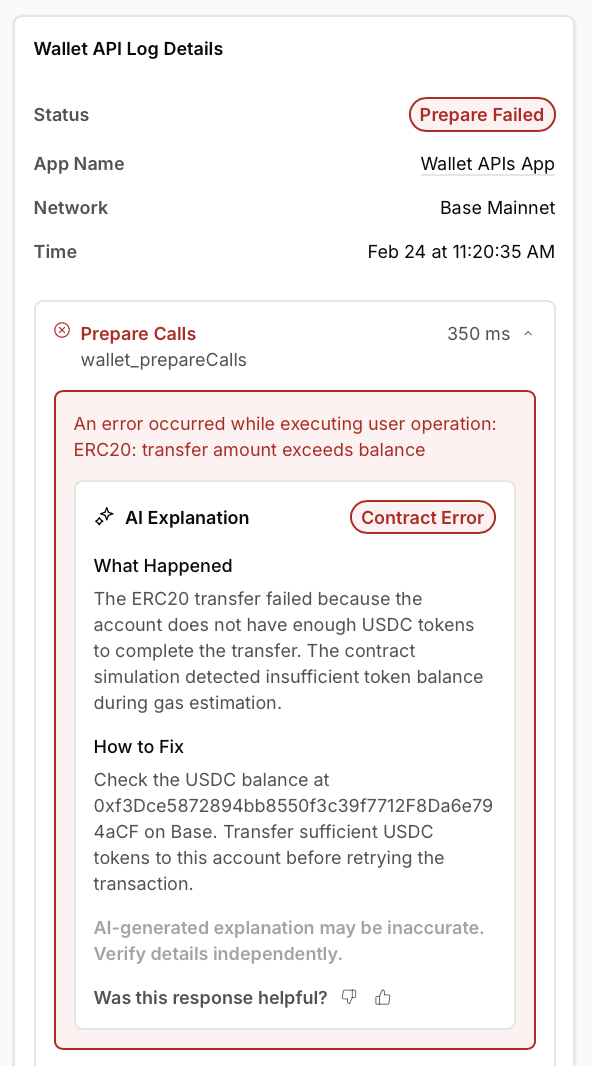592x1066 pixels.
Task: Open the Wallet APIs App link
Action: [x=487, y=164]
